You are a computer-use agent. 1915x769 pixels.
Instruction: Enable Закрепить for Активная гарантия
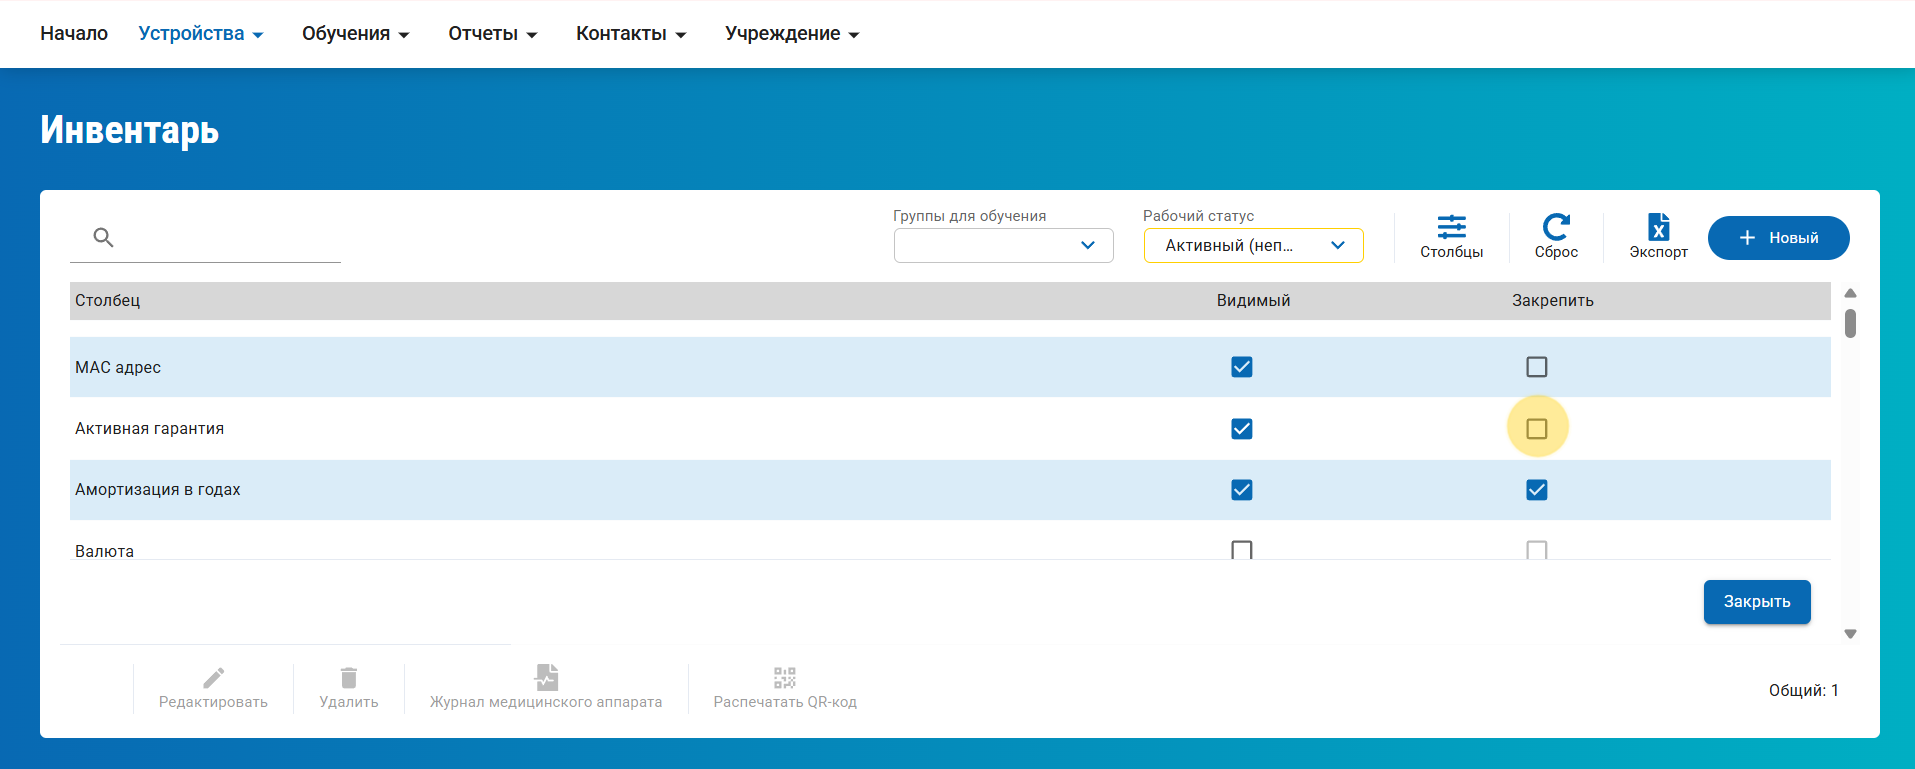point(1536,429)
